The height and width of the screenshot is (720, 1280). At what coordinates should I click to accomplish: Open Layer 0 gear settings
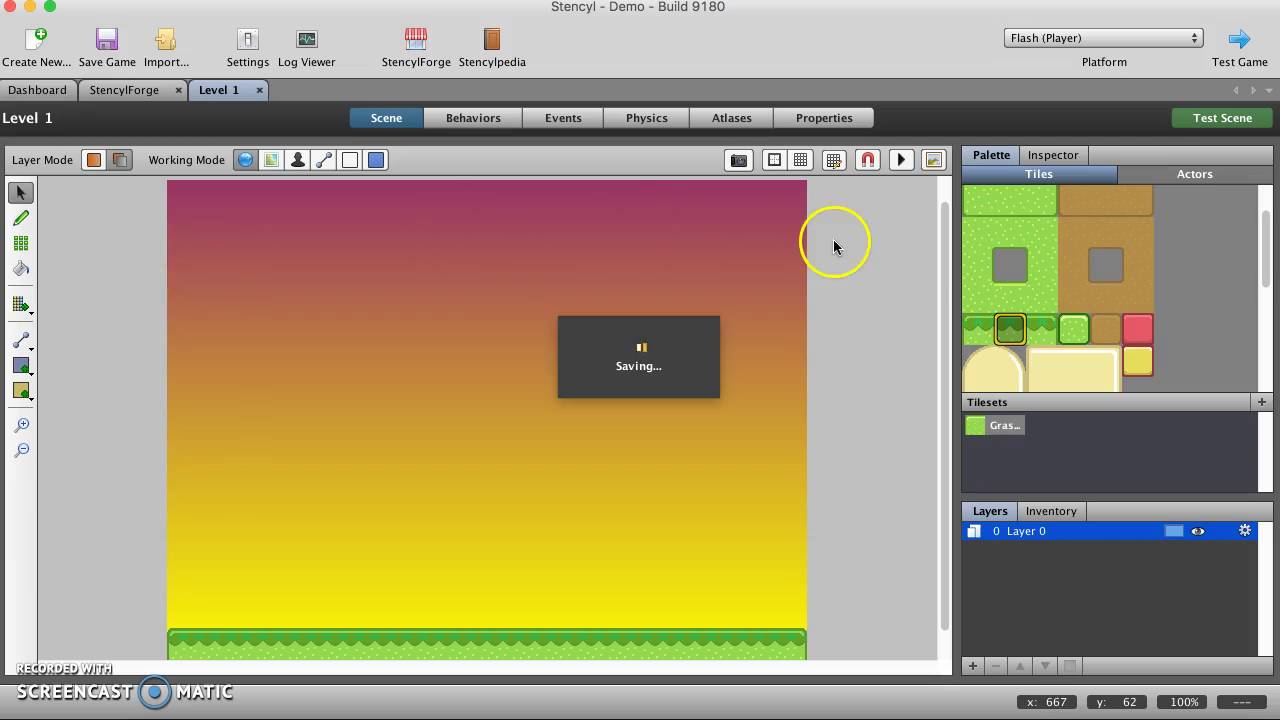(x=1245, y=531)
